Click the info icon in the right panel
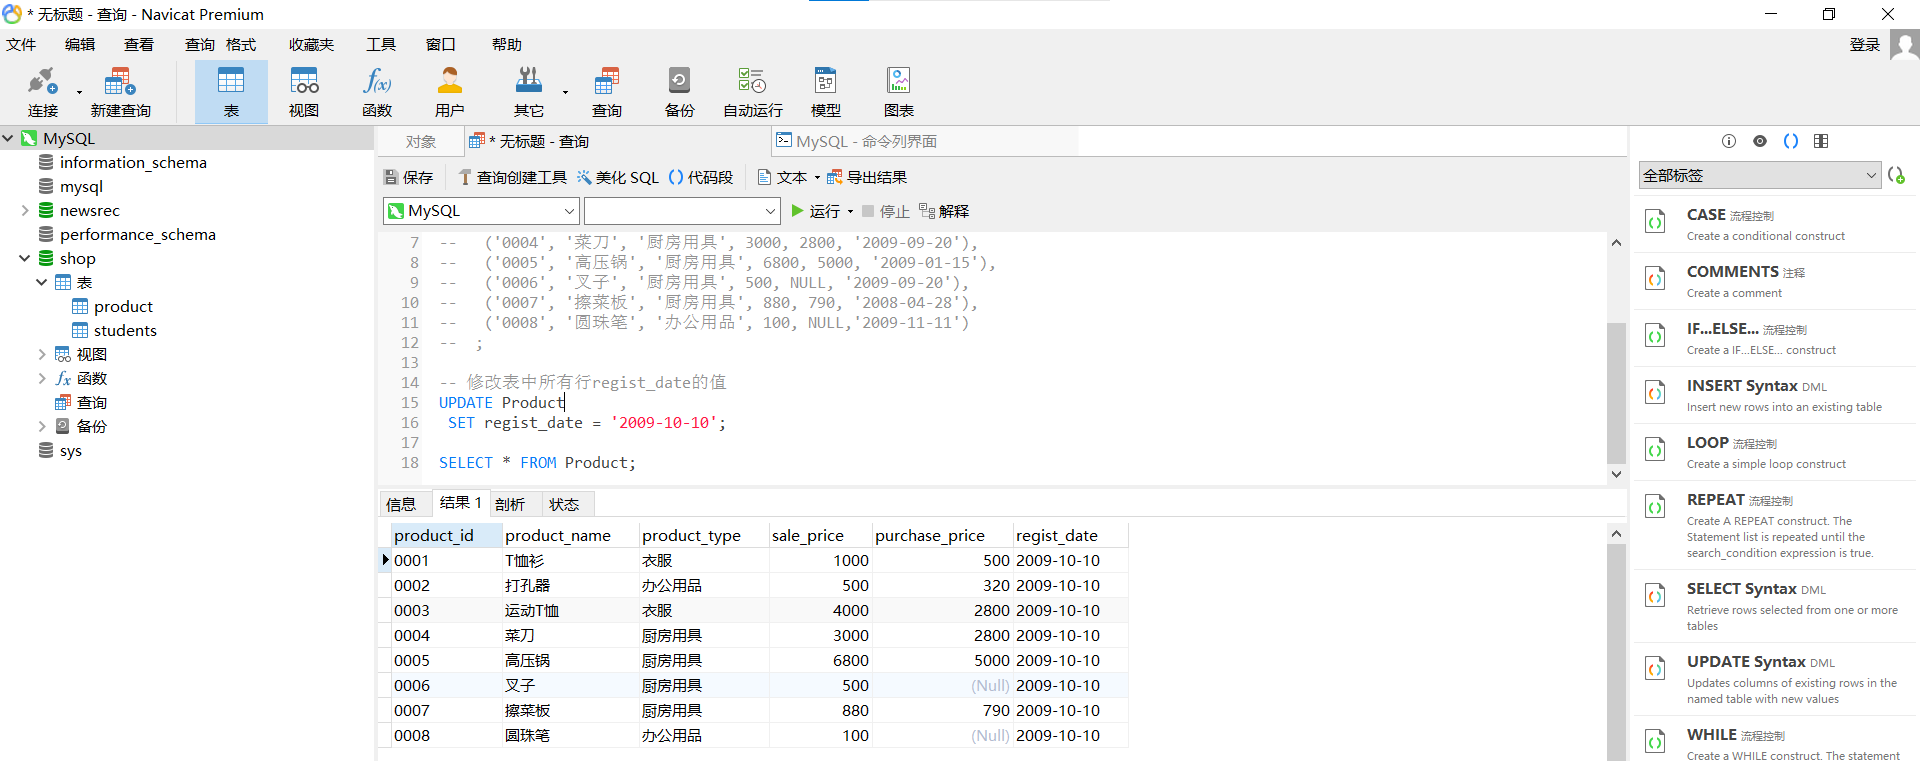1920x761 pixels. [x=1729, y=141]
